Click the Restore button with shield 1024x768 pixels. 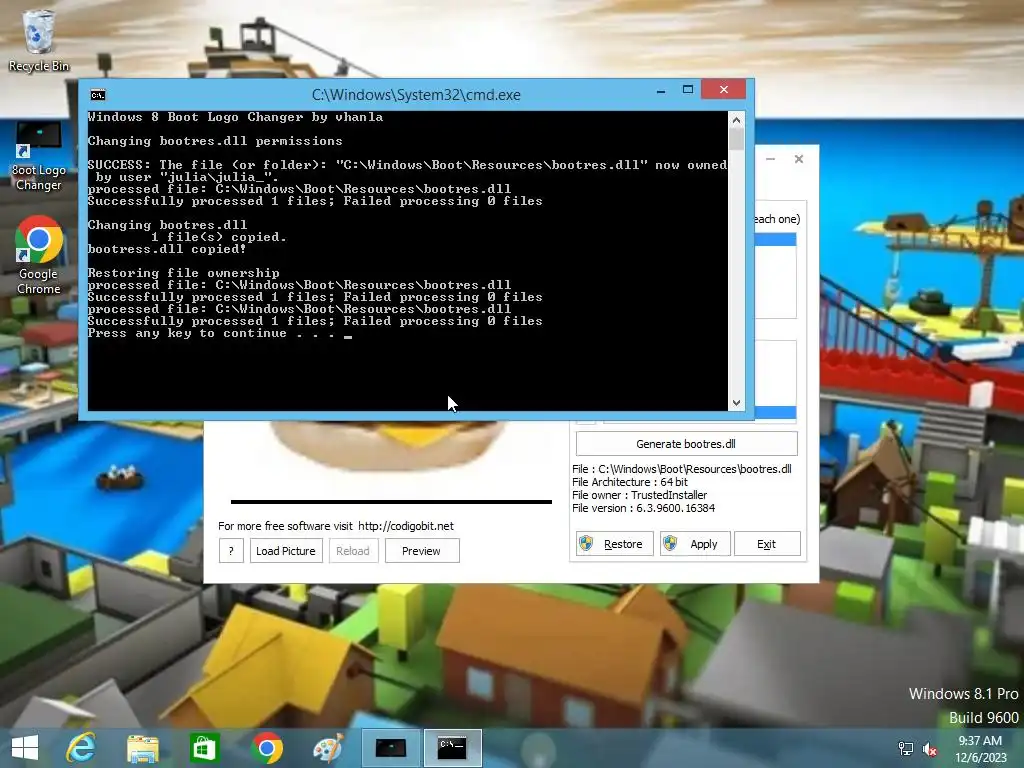pos(615,544)
